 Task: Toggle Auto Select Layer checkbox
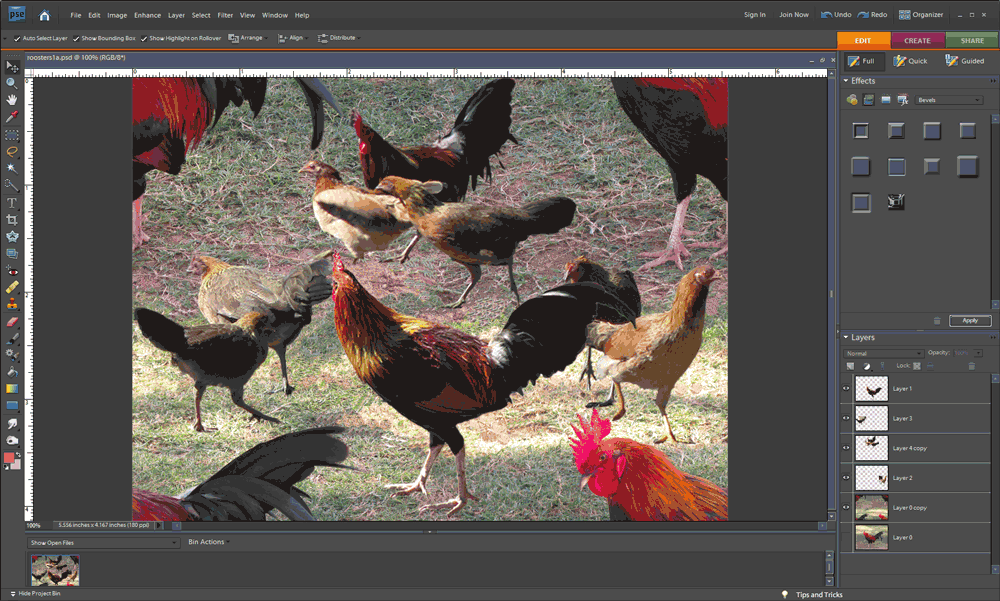pyautogui.click(x=17, y=39)
